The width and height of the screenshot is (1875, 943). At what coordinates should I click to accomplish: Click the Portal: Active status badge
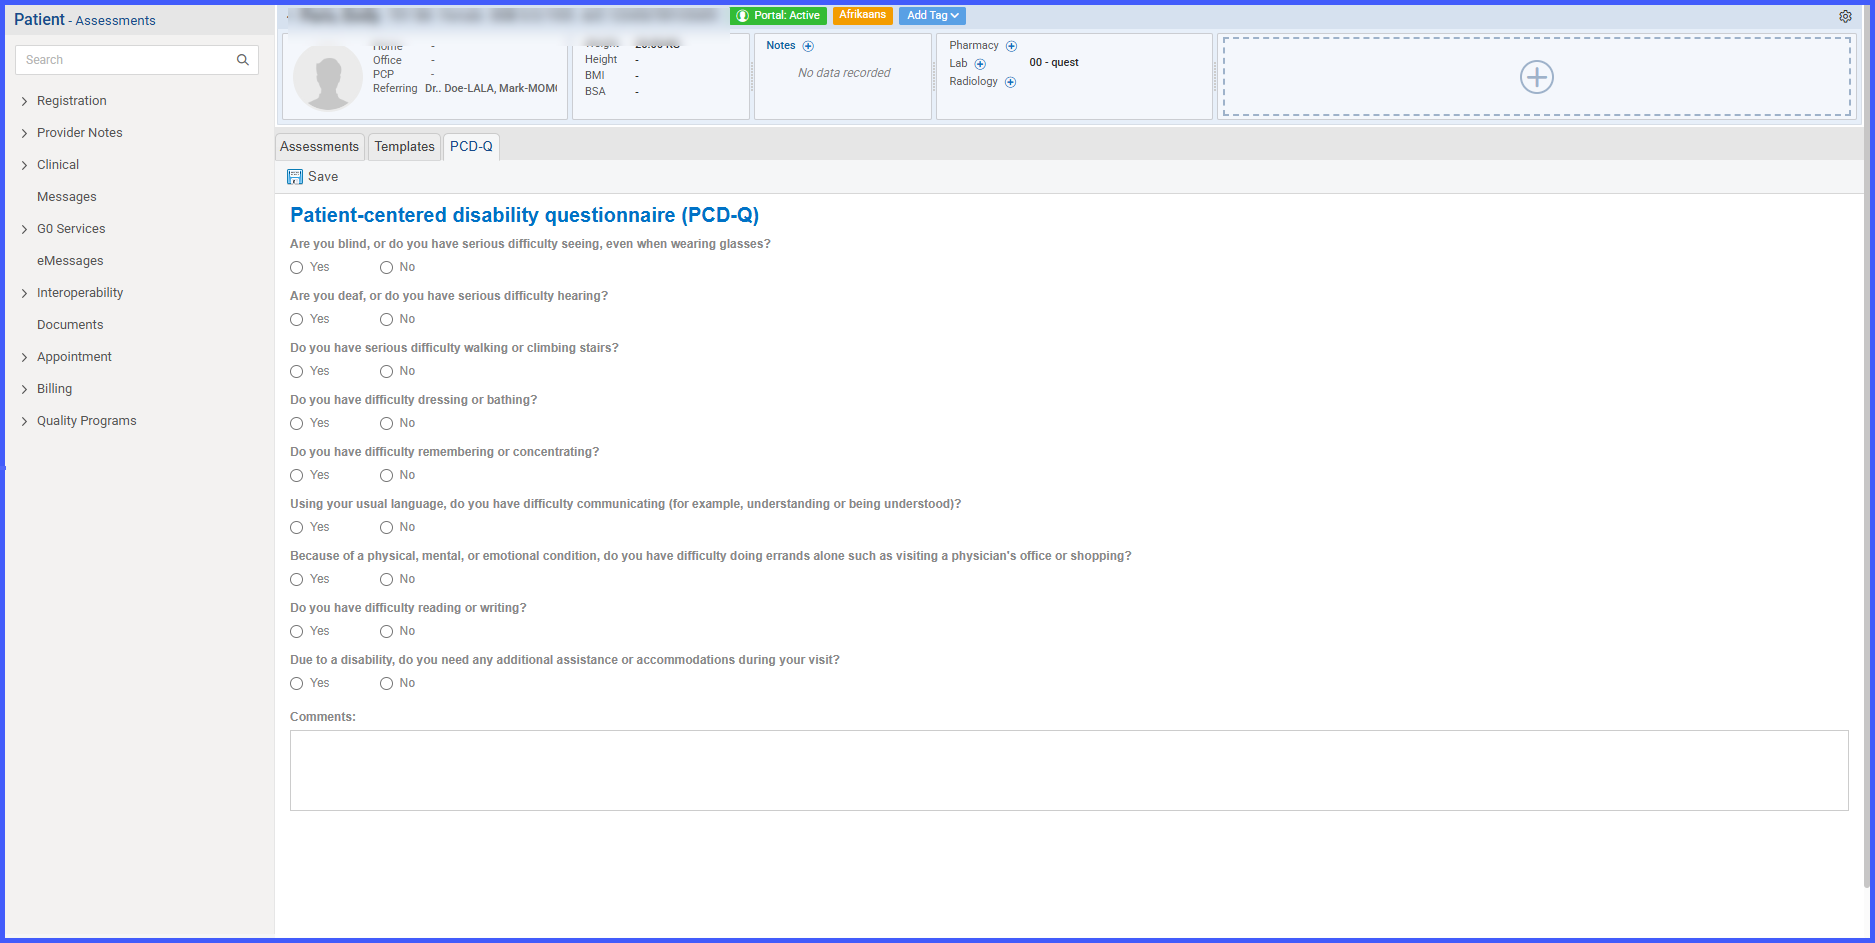778,15
